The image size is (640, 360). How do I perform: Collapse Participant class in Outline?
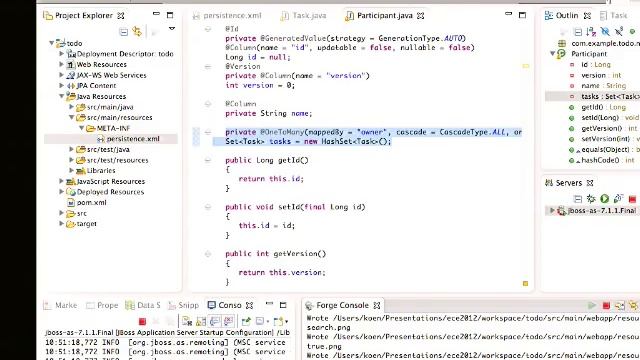(552, 53)
